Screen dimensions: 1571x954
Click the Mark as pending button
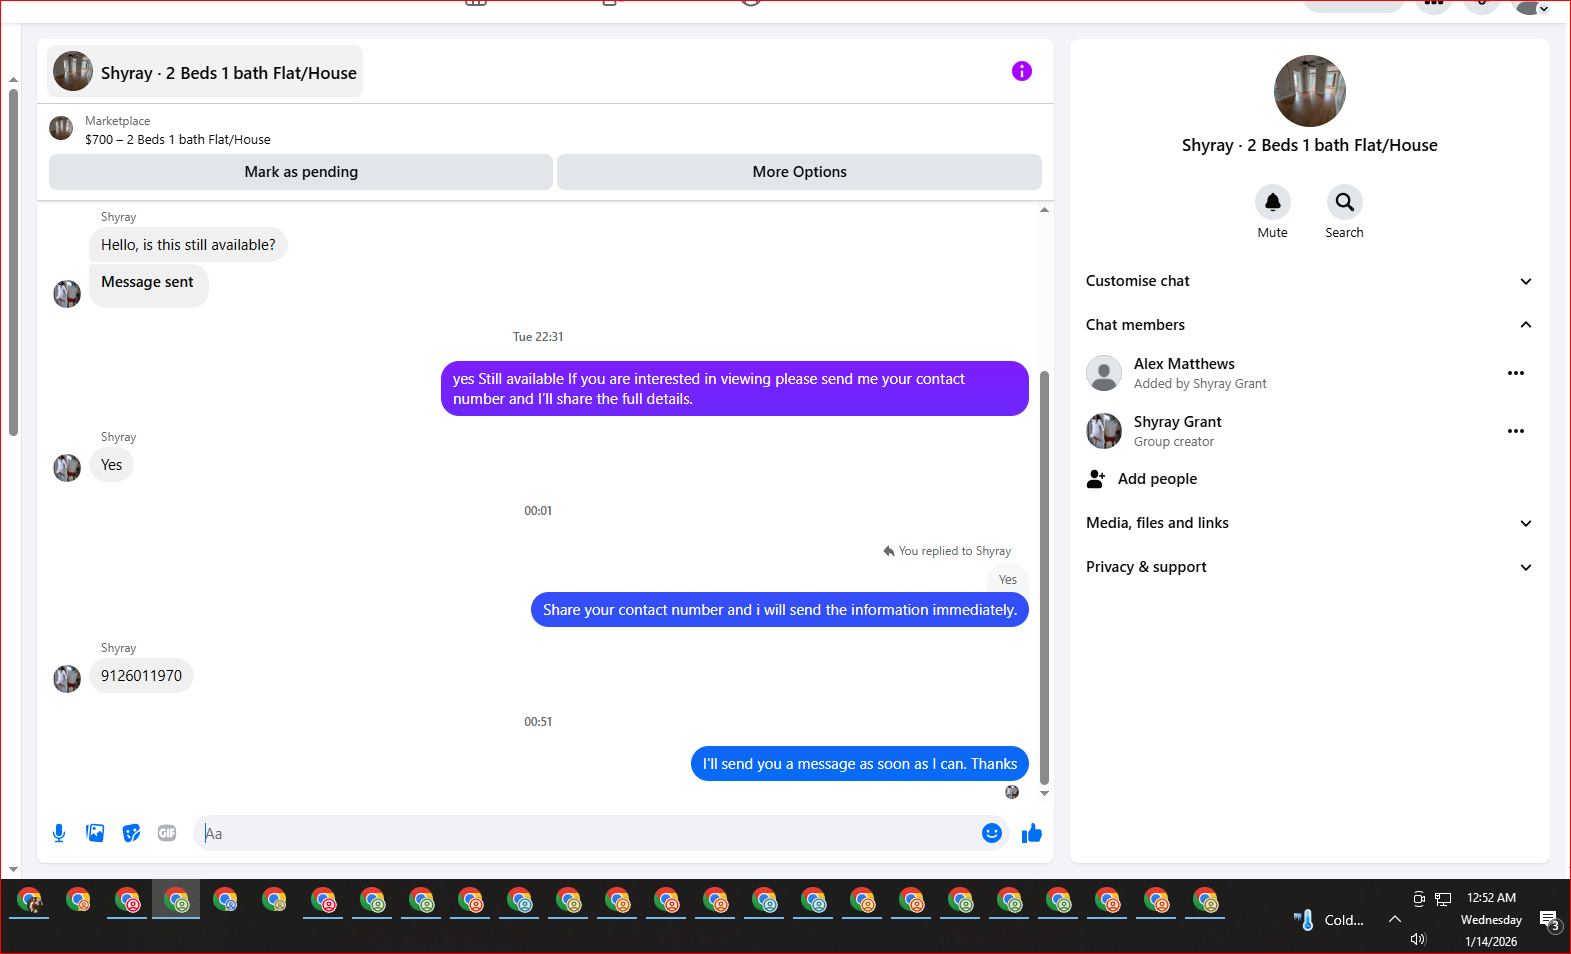tap(301, 172)
